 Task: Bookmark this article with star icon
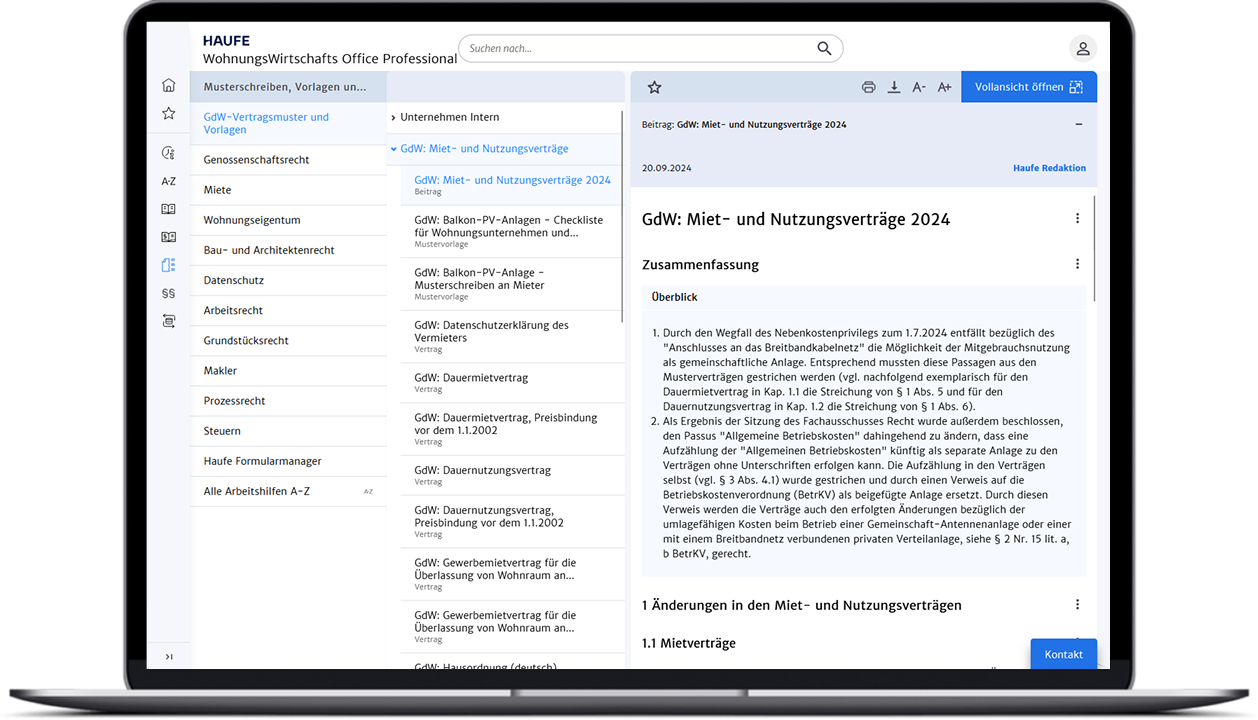654,87
